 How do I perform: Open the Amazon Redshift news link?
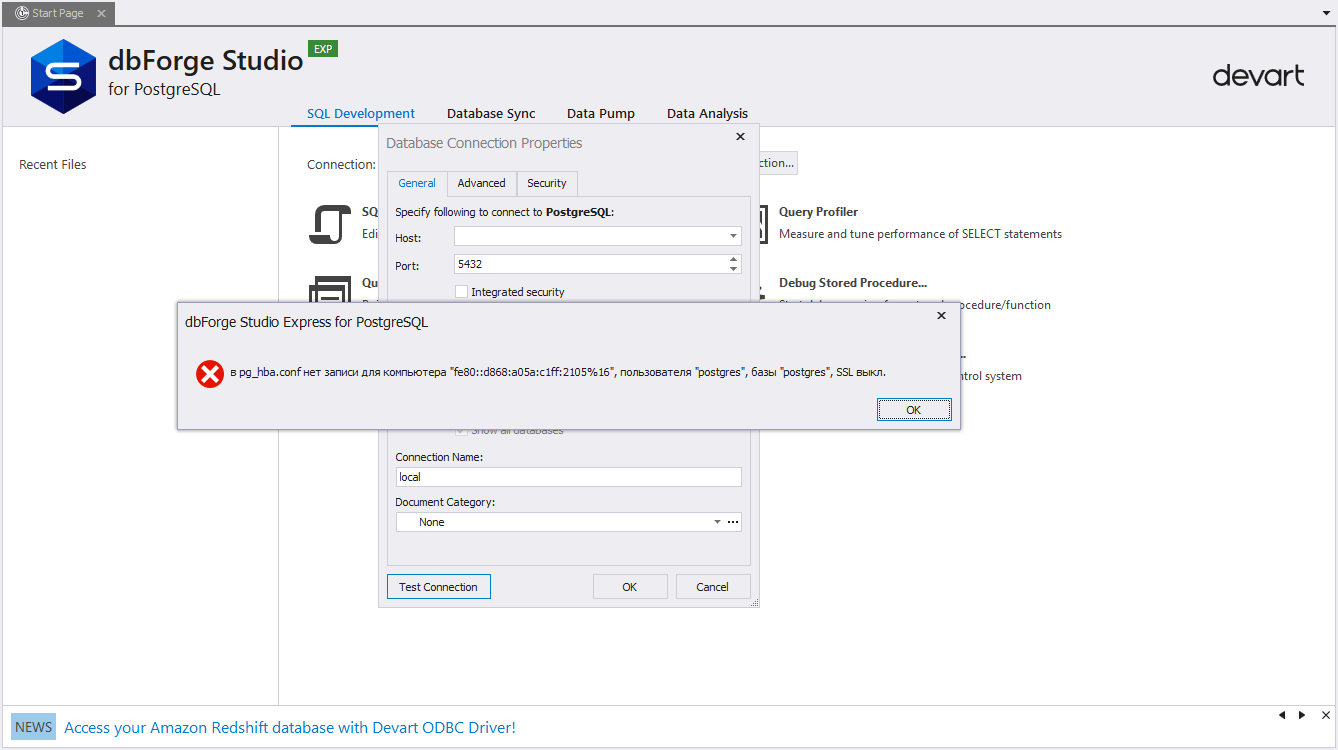(290, 728)
